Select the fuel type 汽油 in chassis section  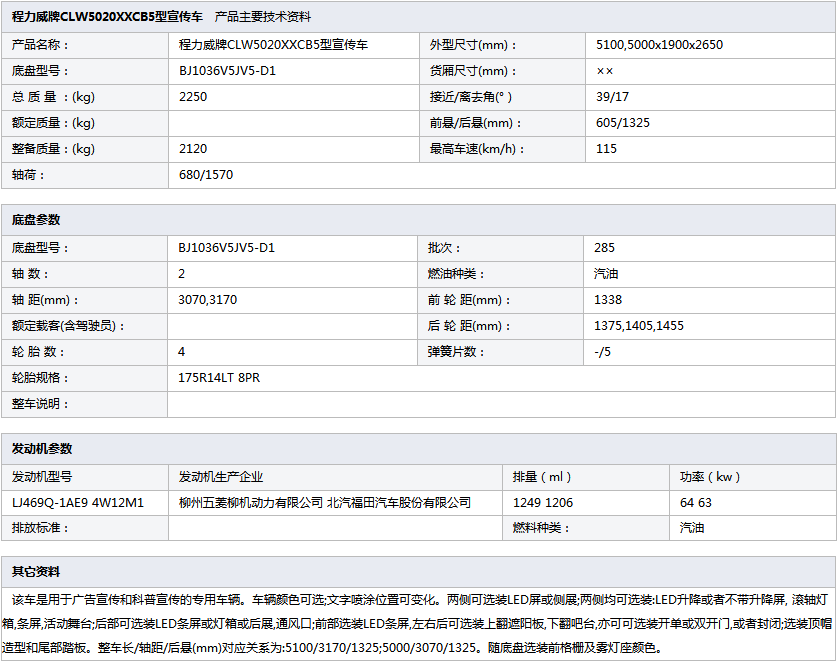tap(606, 274)
